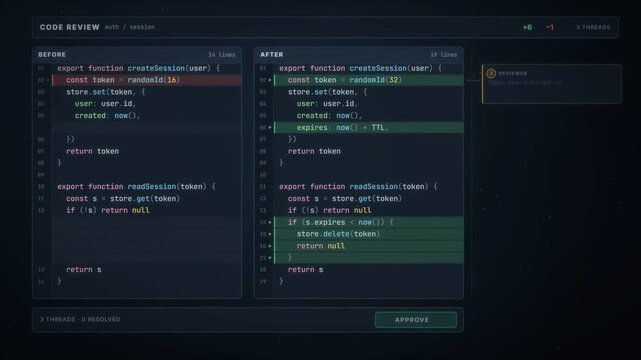Select added line 'const token = randomId(32)'
The height and width of the screenshot is (360, 641).
368,80
